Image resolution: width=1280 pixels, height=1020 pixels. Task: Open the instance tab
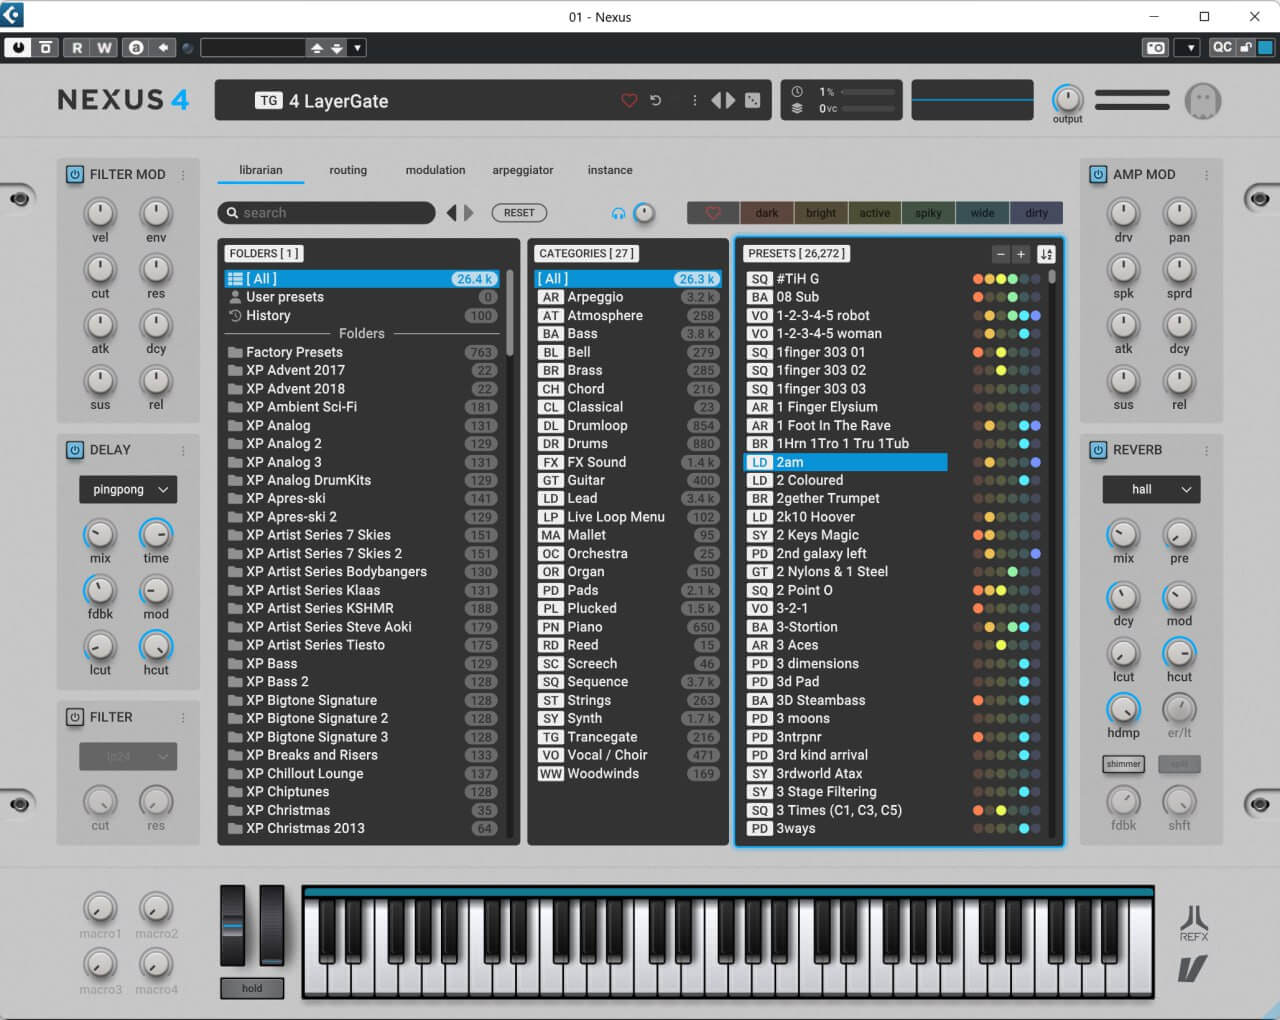click(x=610, y=170)
